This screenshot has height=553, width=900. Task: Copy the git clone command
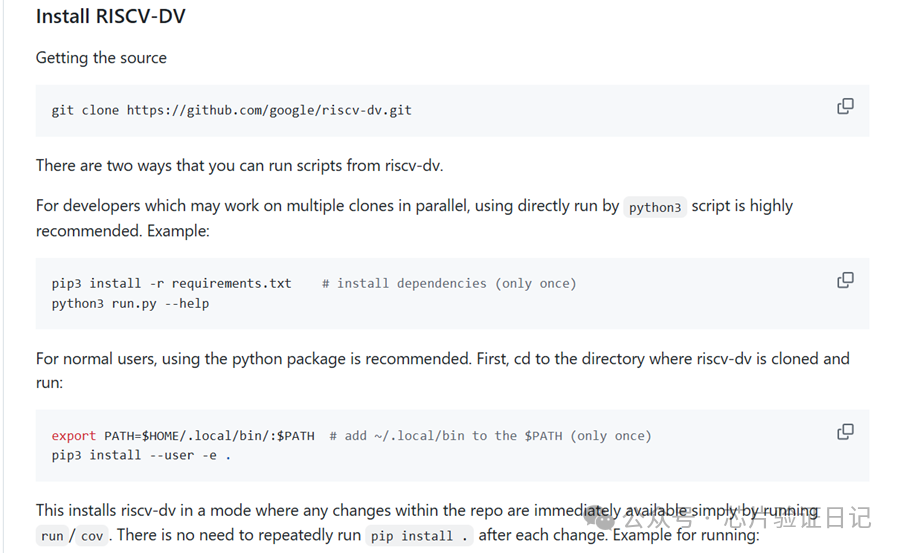tap(845, 106)
